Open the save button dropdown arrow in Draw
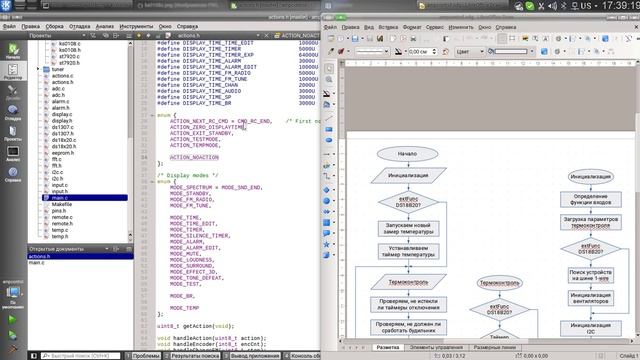640x360 pixels. point(362,39)
